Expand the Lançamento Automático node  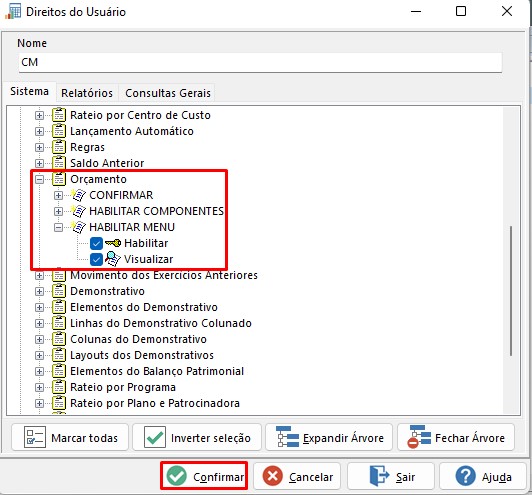pos(39,131)
